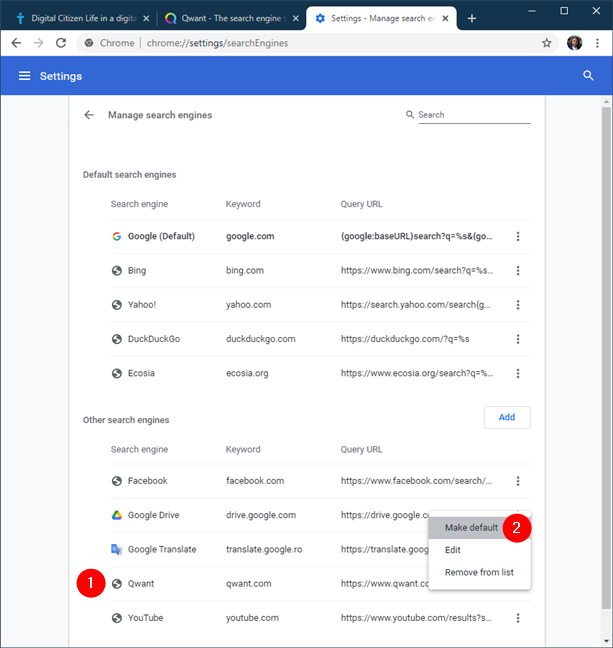Select the Settings - Manage search engines tab
Viewport: 613px width, 648px height.
pyautogui.click(x=381, y=19)
